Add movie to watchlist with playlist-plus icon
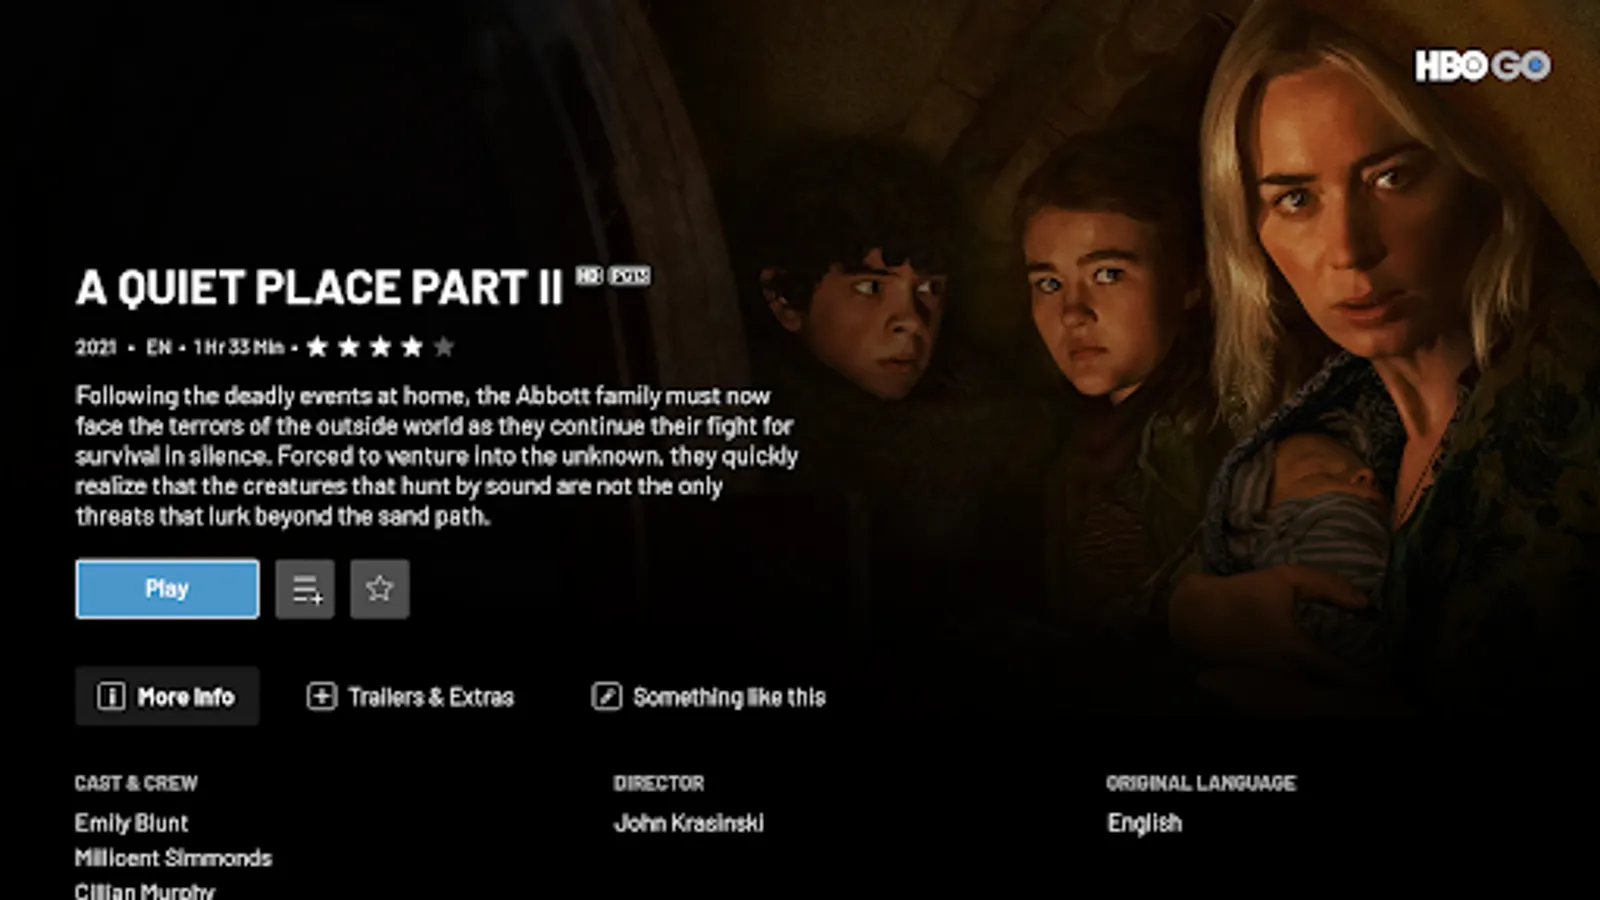 (305, 589)
